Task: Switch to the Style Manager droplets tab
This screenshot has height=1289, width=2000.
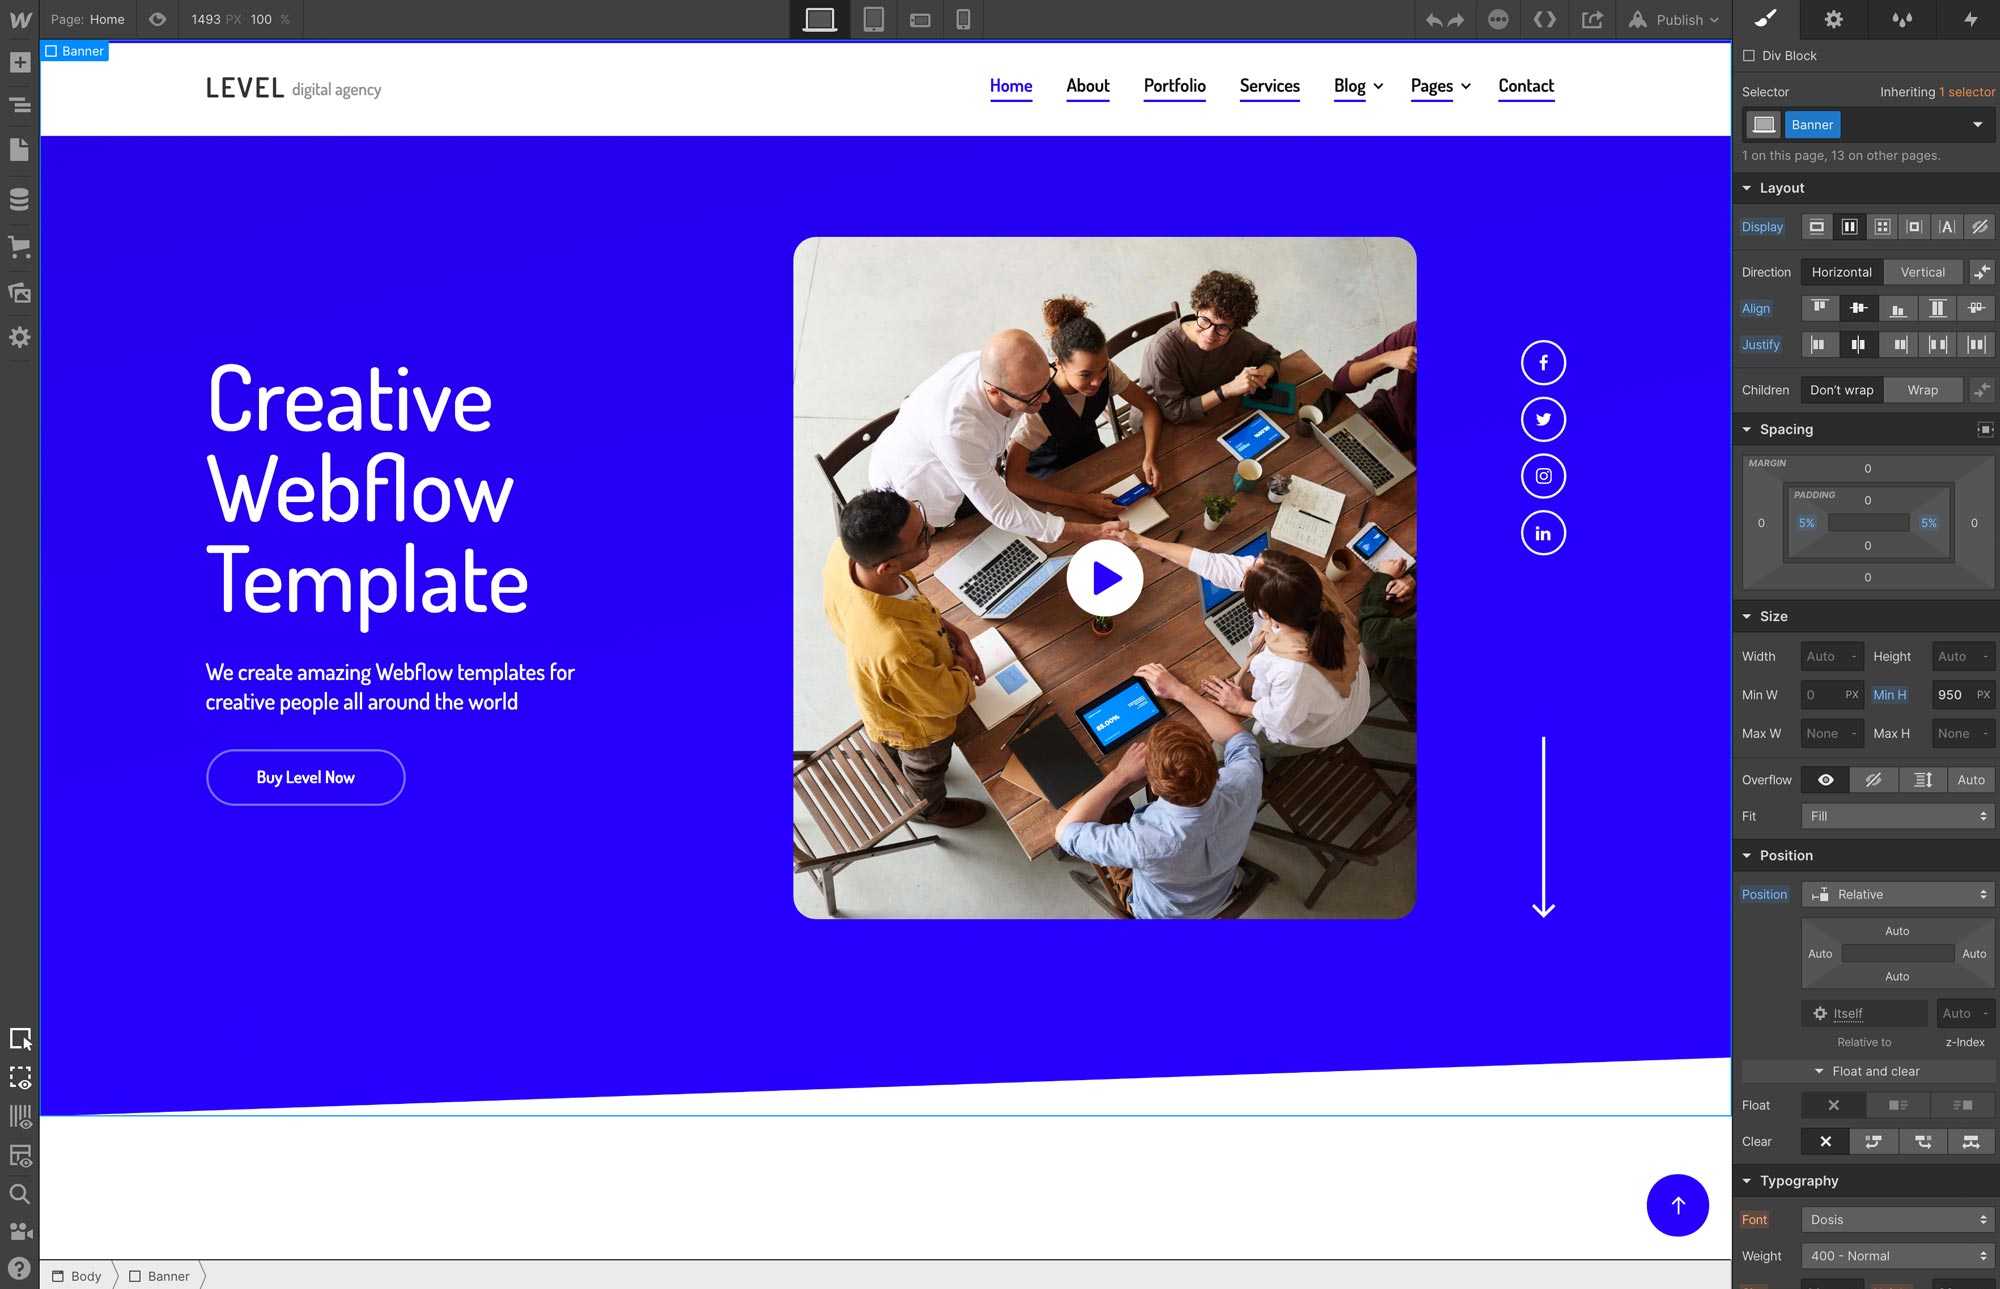Action: [x=1901, y=19]
